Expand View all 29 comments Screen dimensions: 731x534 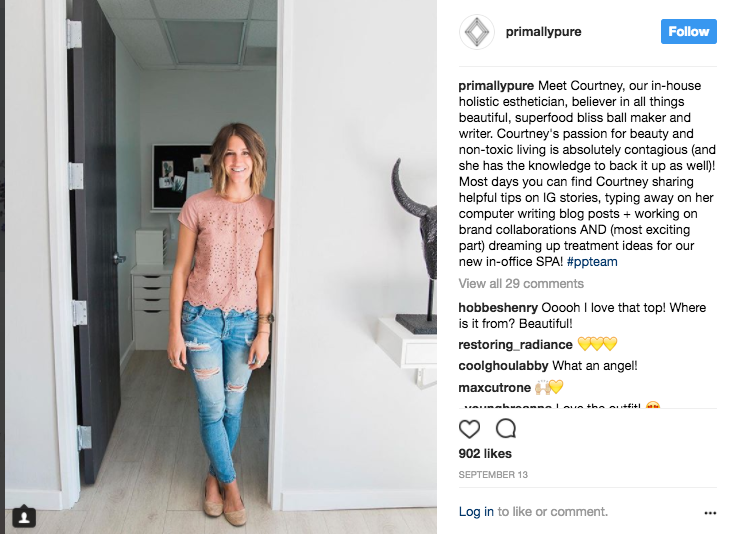pos(521,284)
